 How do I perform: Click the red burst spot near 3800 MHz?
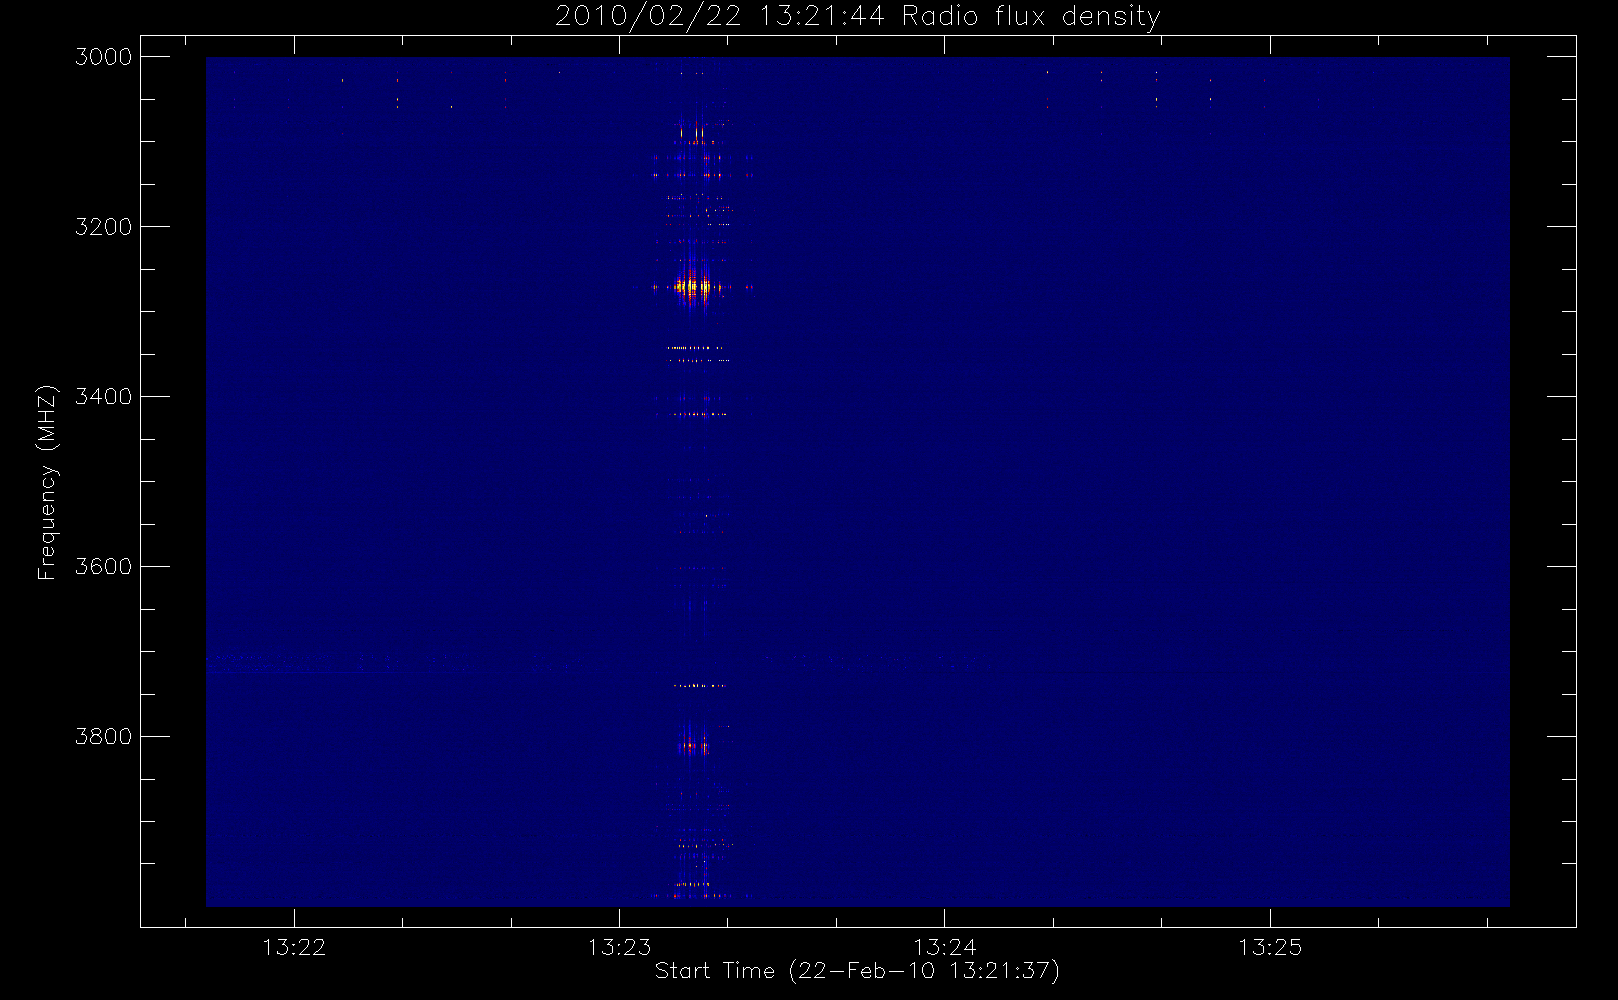pyautogui.click(x=695, y=745)
